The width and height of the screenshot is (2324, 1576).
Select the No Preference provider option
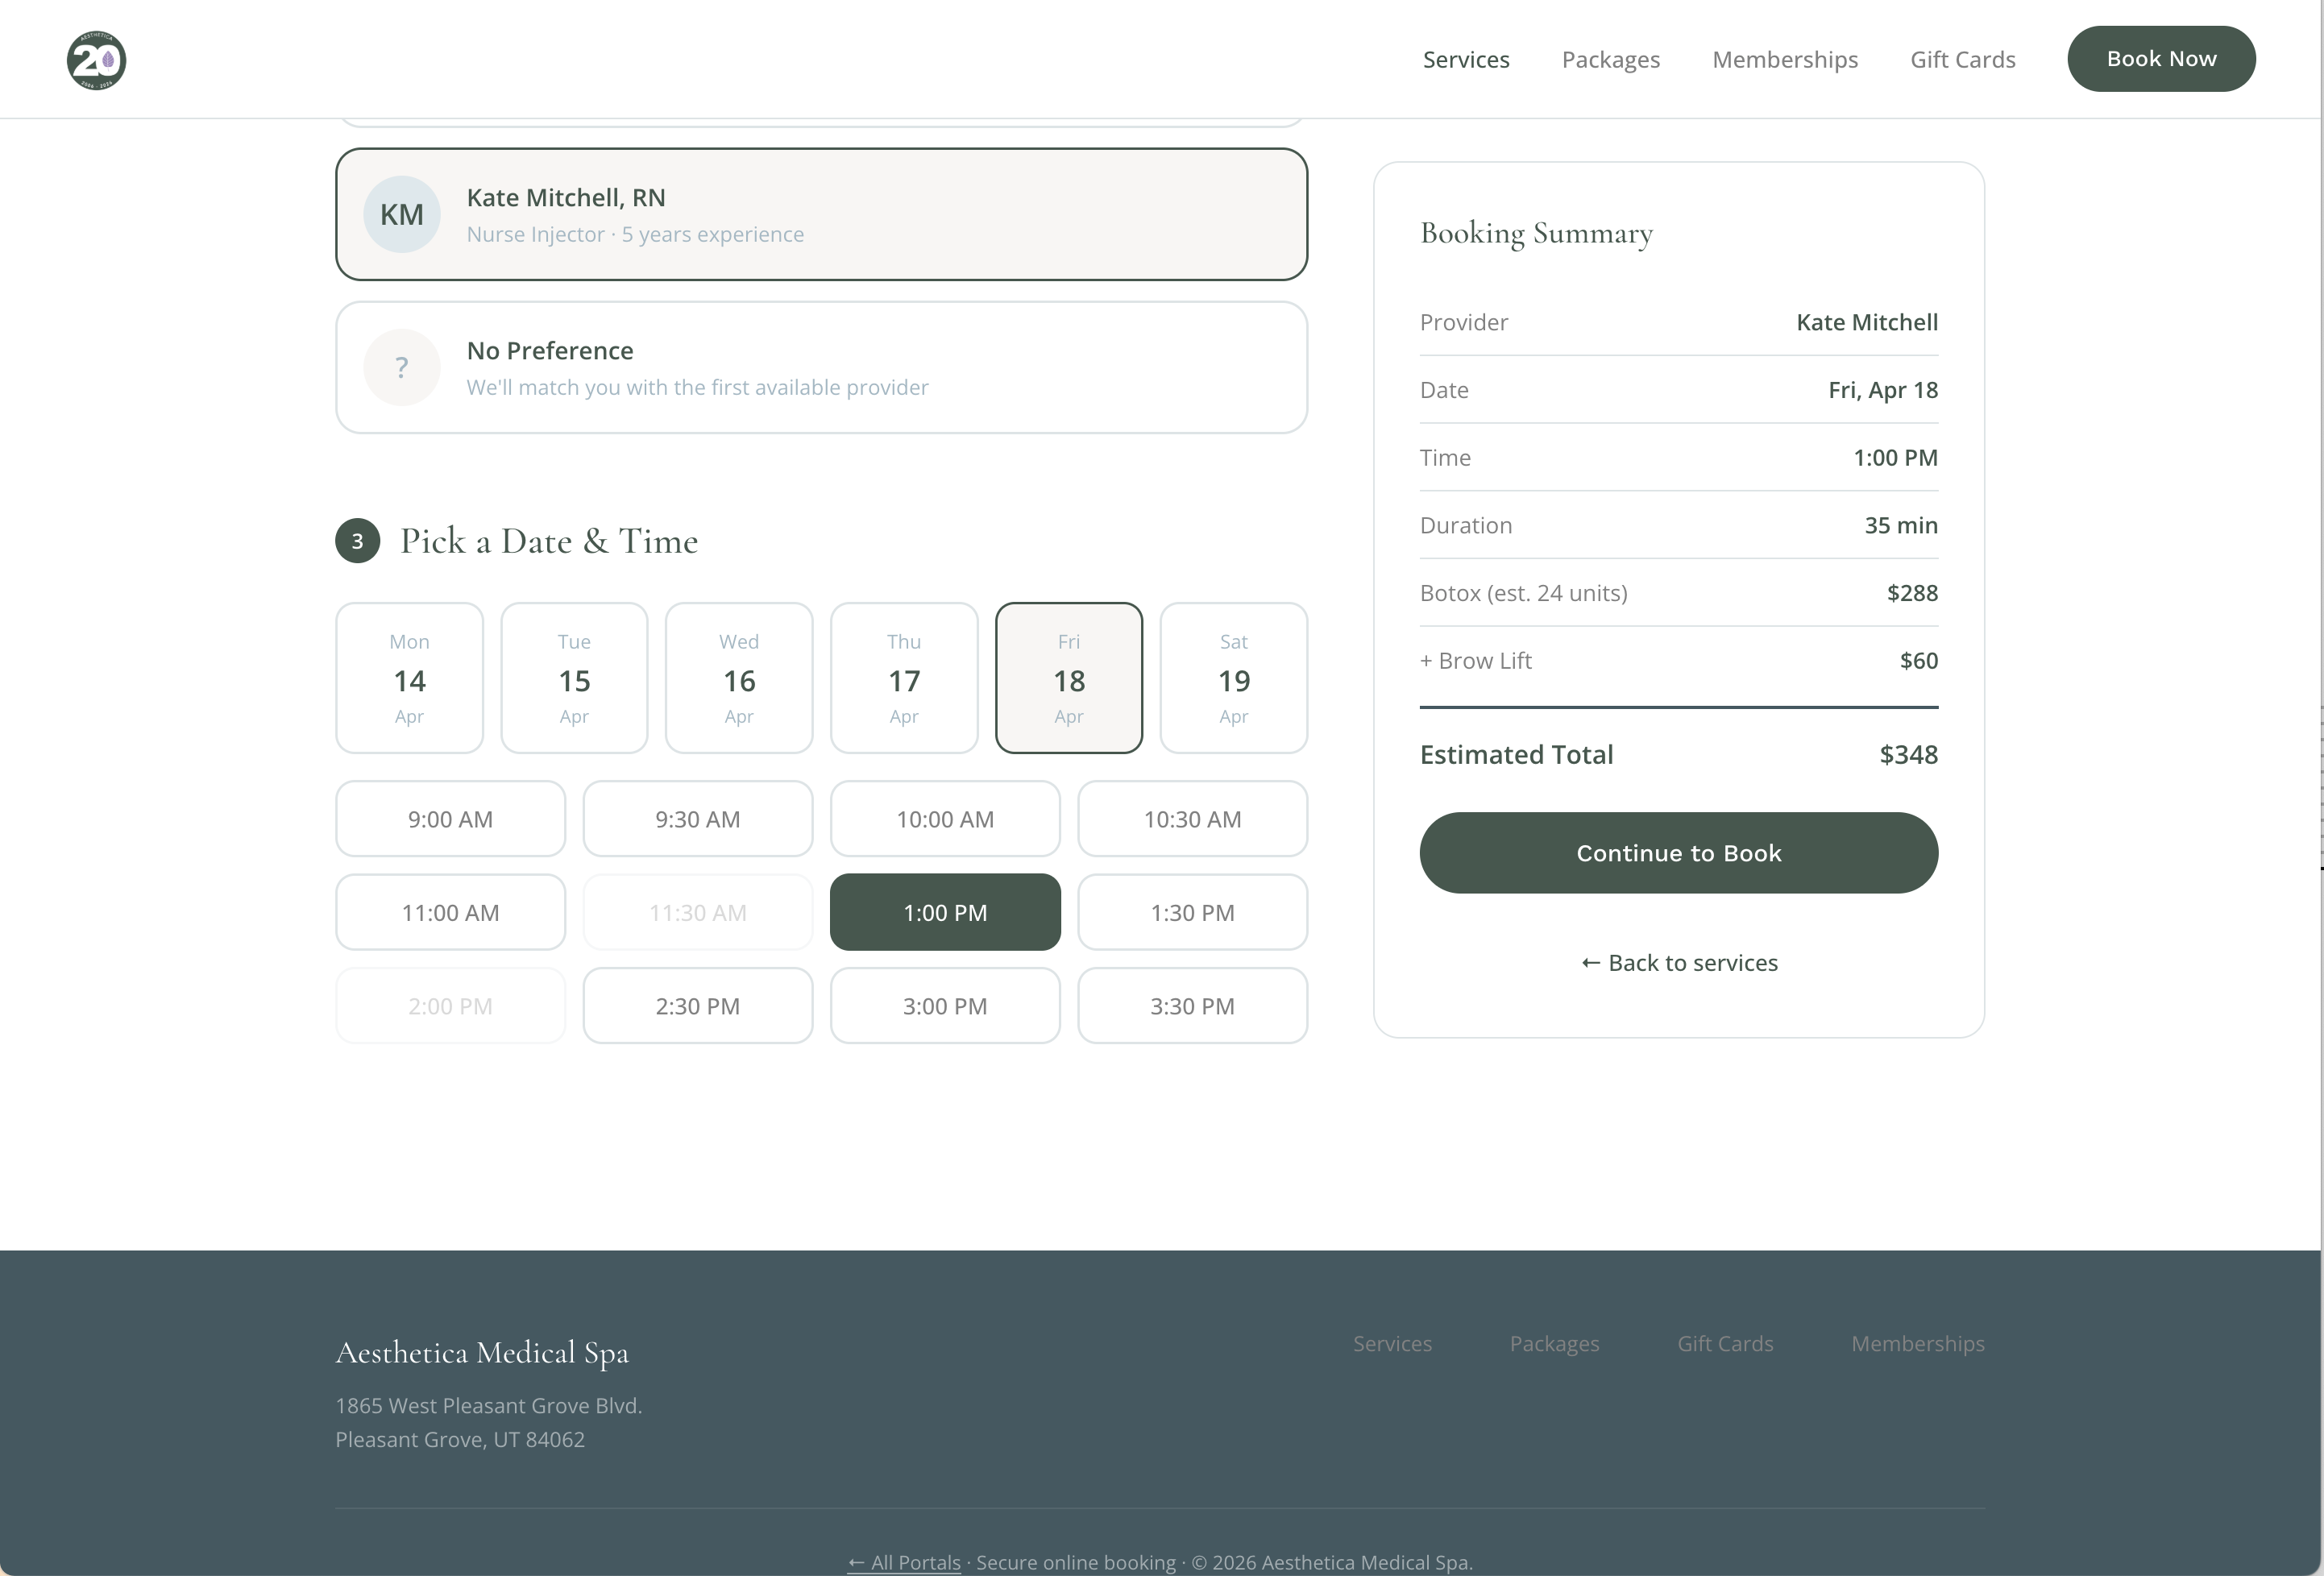[x=821, y=368]
